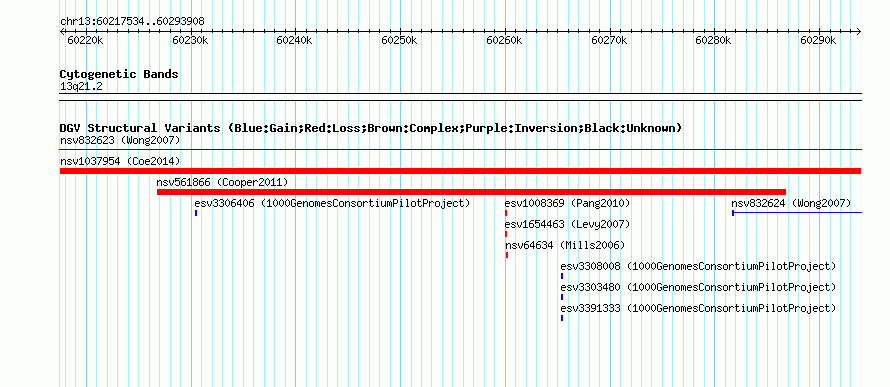890x387 pixels.
Task: Click the Cytogenetic Bands track title
Action: coord(119,74)
